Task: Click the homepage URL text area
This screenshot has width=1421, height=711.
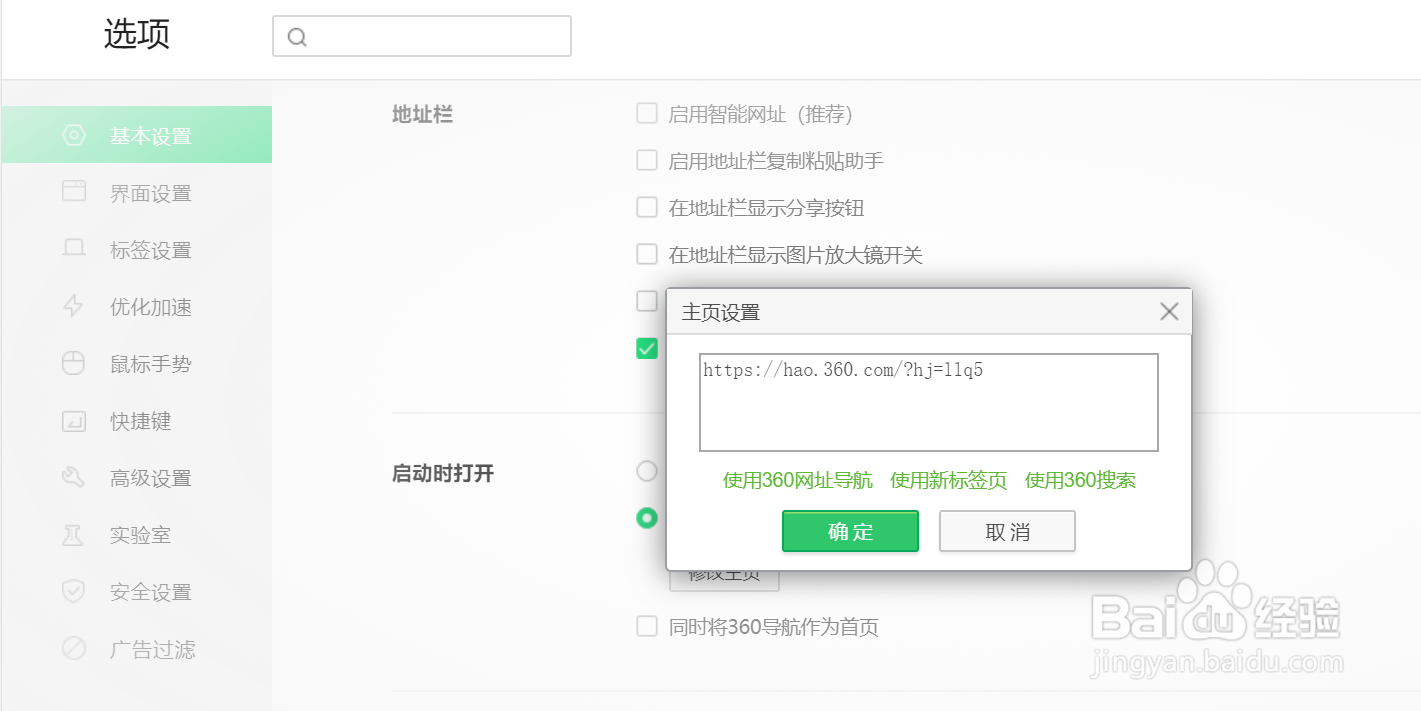Action: (x=929, y=402)
